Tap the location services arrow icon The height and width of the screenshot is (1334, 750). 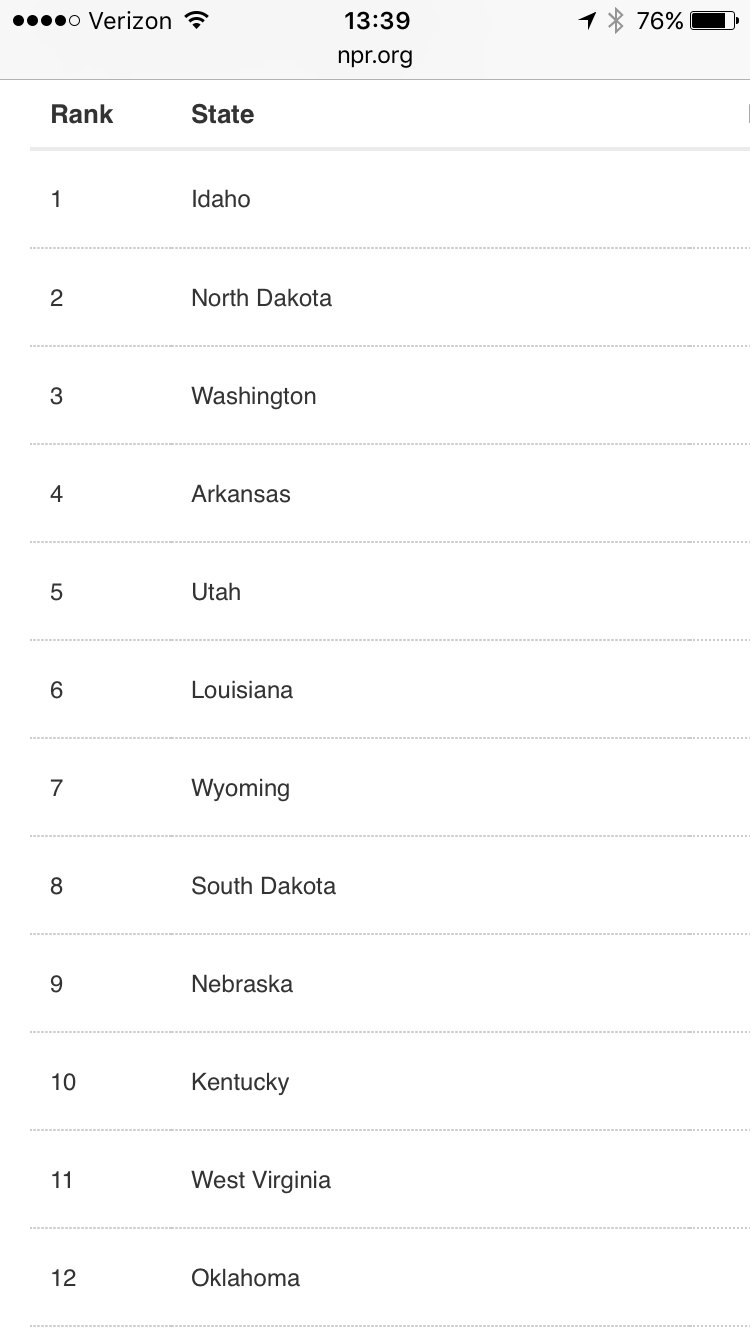coord(587,21)
